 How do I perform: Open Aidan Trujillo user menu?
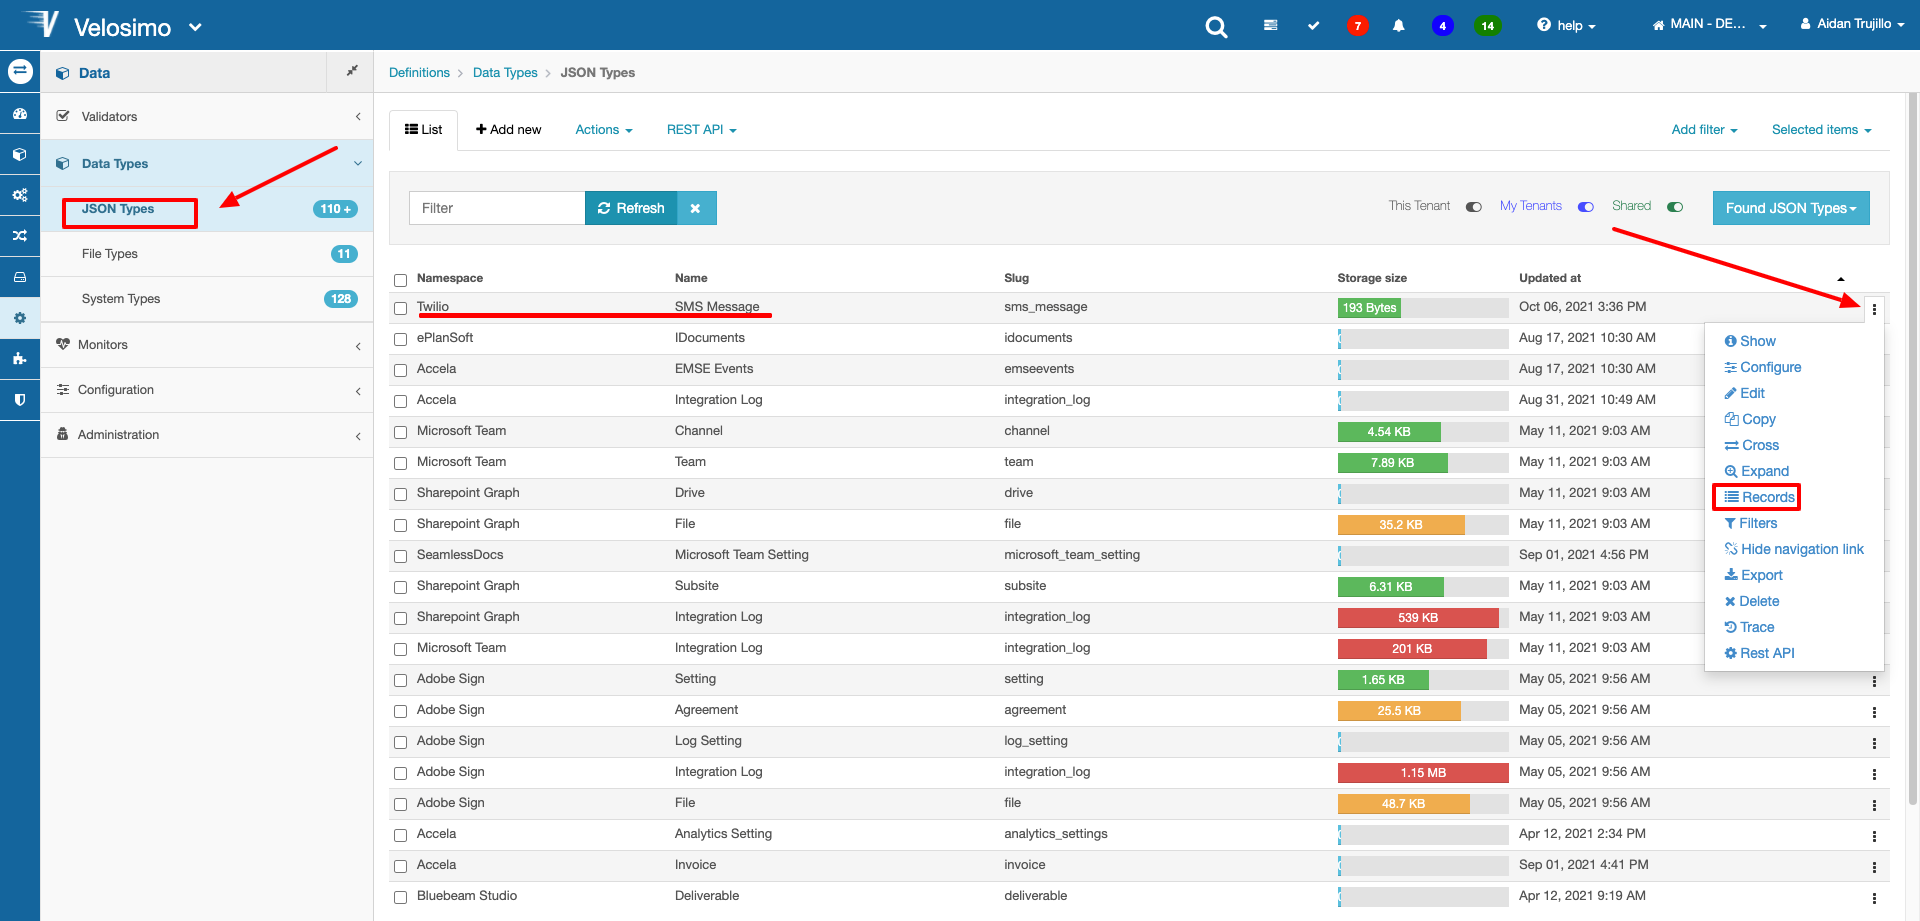tap(1852, 24)
